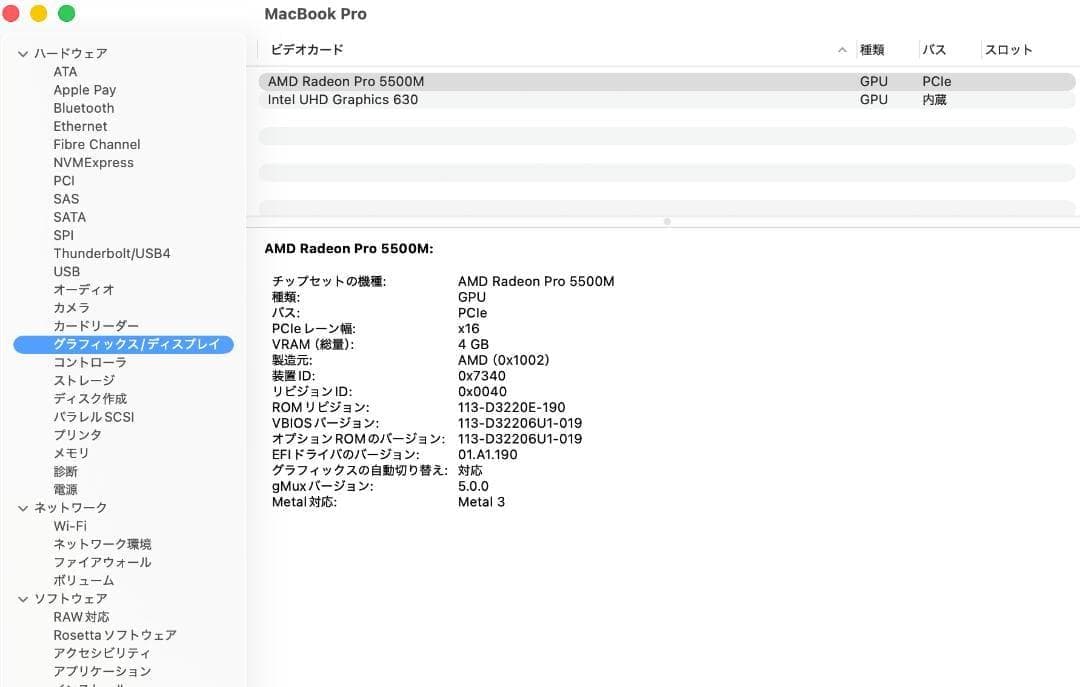This screenshot has width=1080, height=687.
Task: Minimize the System Information window
Action: pos(38,14)
